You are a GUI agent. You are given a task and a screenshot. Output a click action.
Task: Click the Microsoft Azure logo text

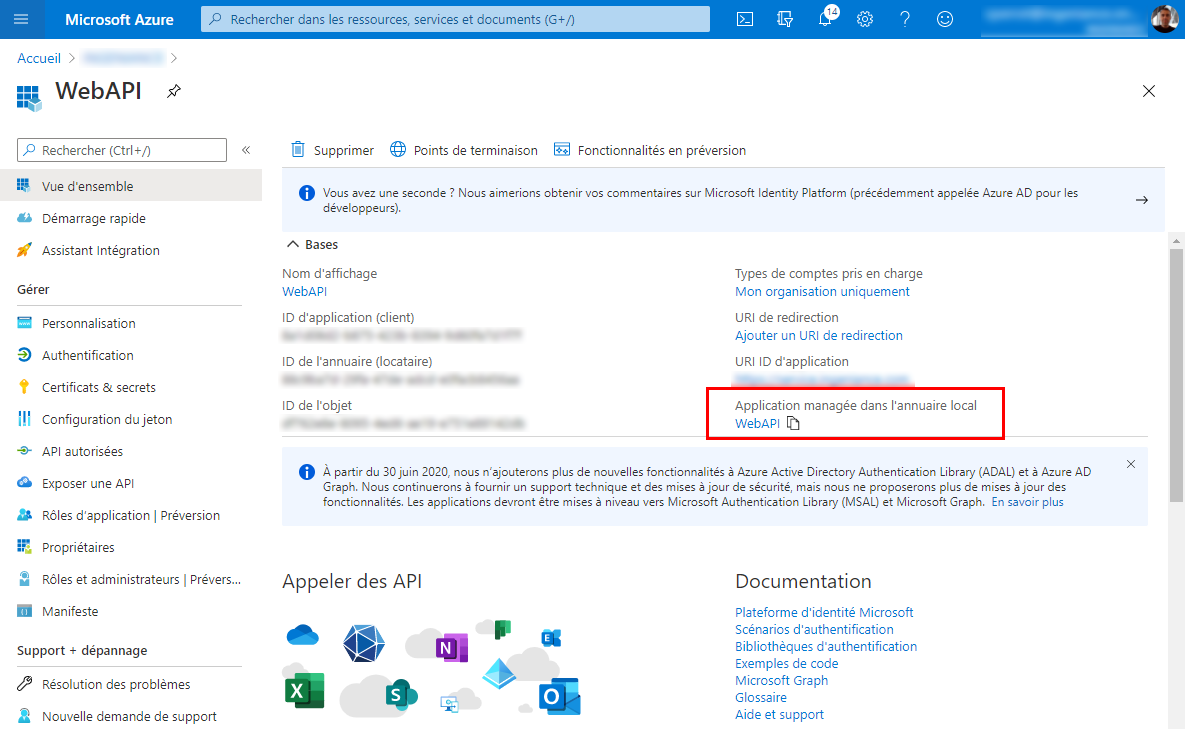119,20
